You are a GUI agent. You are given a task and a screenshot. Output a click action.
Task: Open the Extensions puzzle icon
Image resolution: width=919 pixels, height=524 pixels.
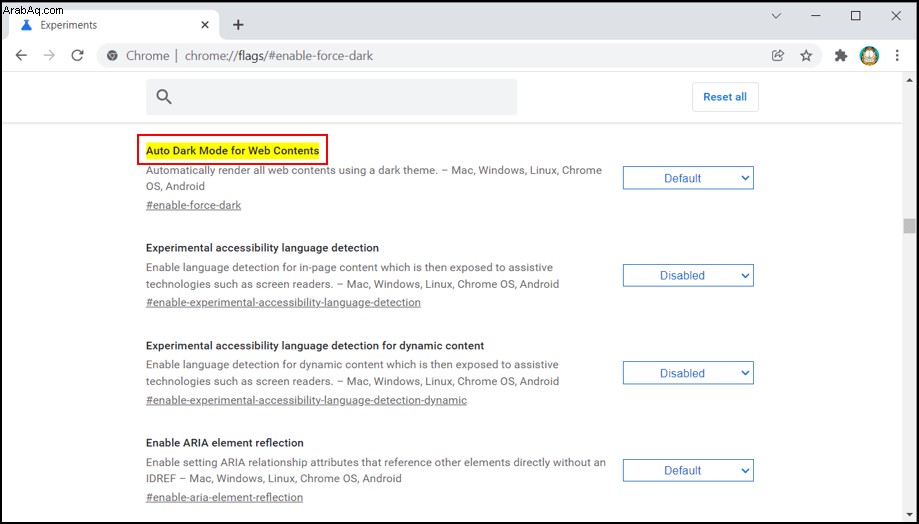(841, 56)
